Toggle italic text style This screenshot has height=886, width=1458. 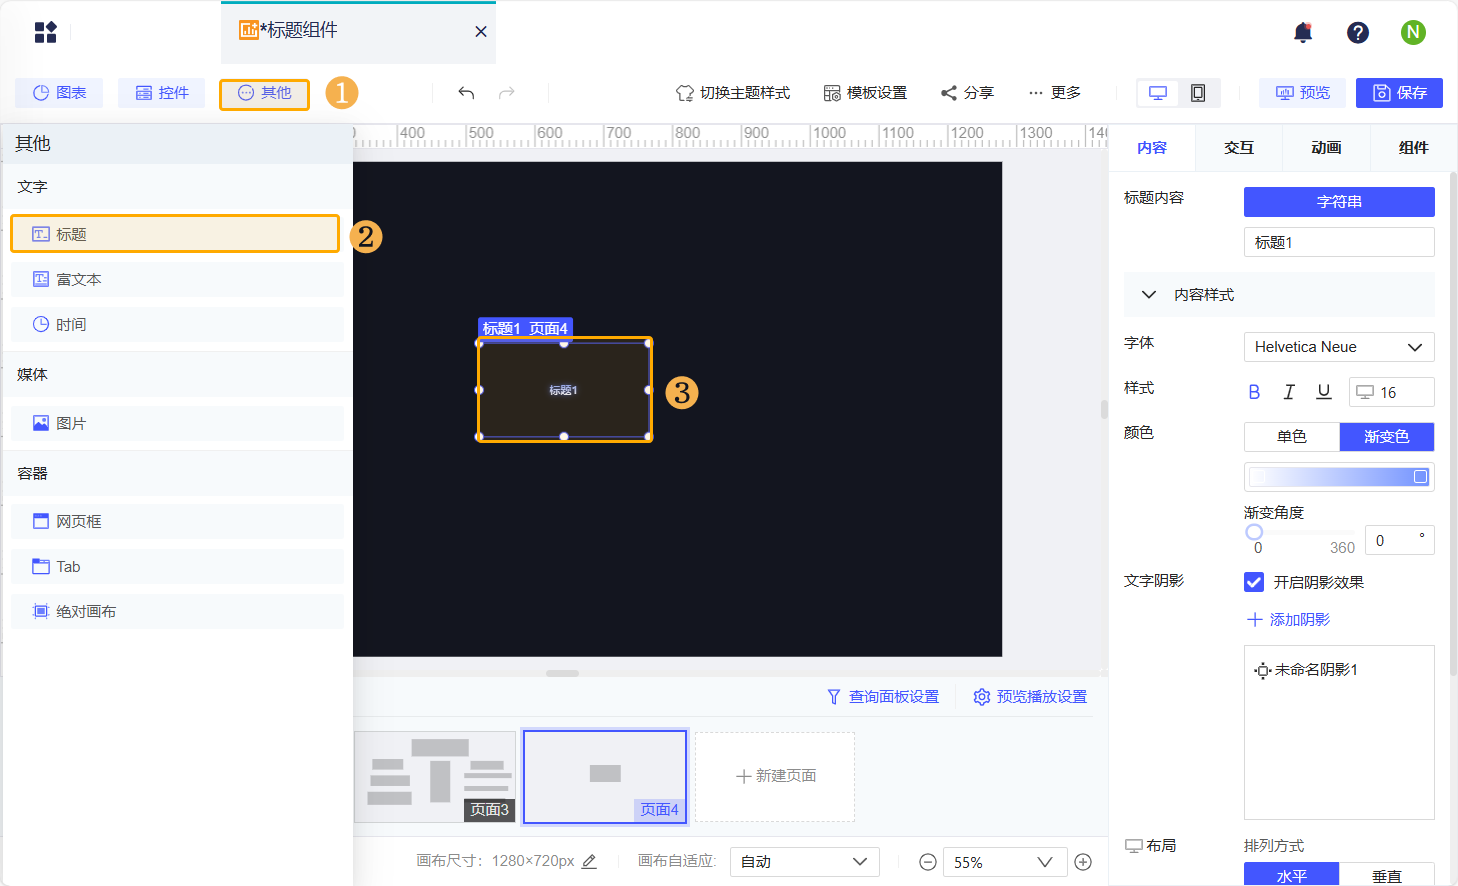pyautogui.click(x=1289, y=392)
